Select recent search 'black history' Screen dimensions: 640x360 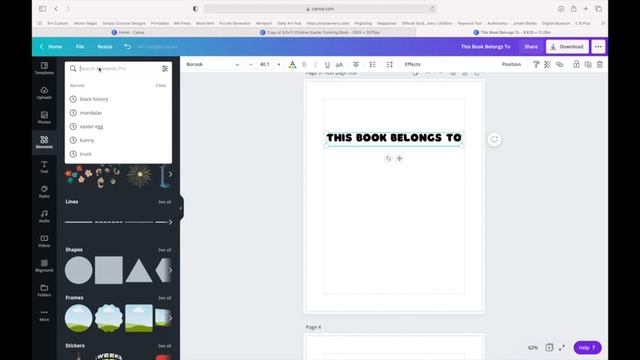click(118, 99)
